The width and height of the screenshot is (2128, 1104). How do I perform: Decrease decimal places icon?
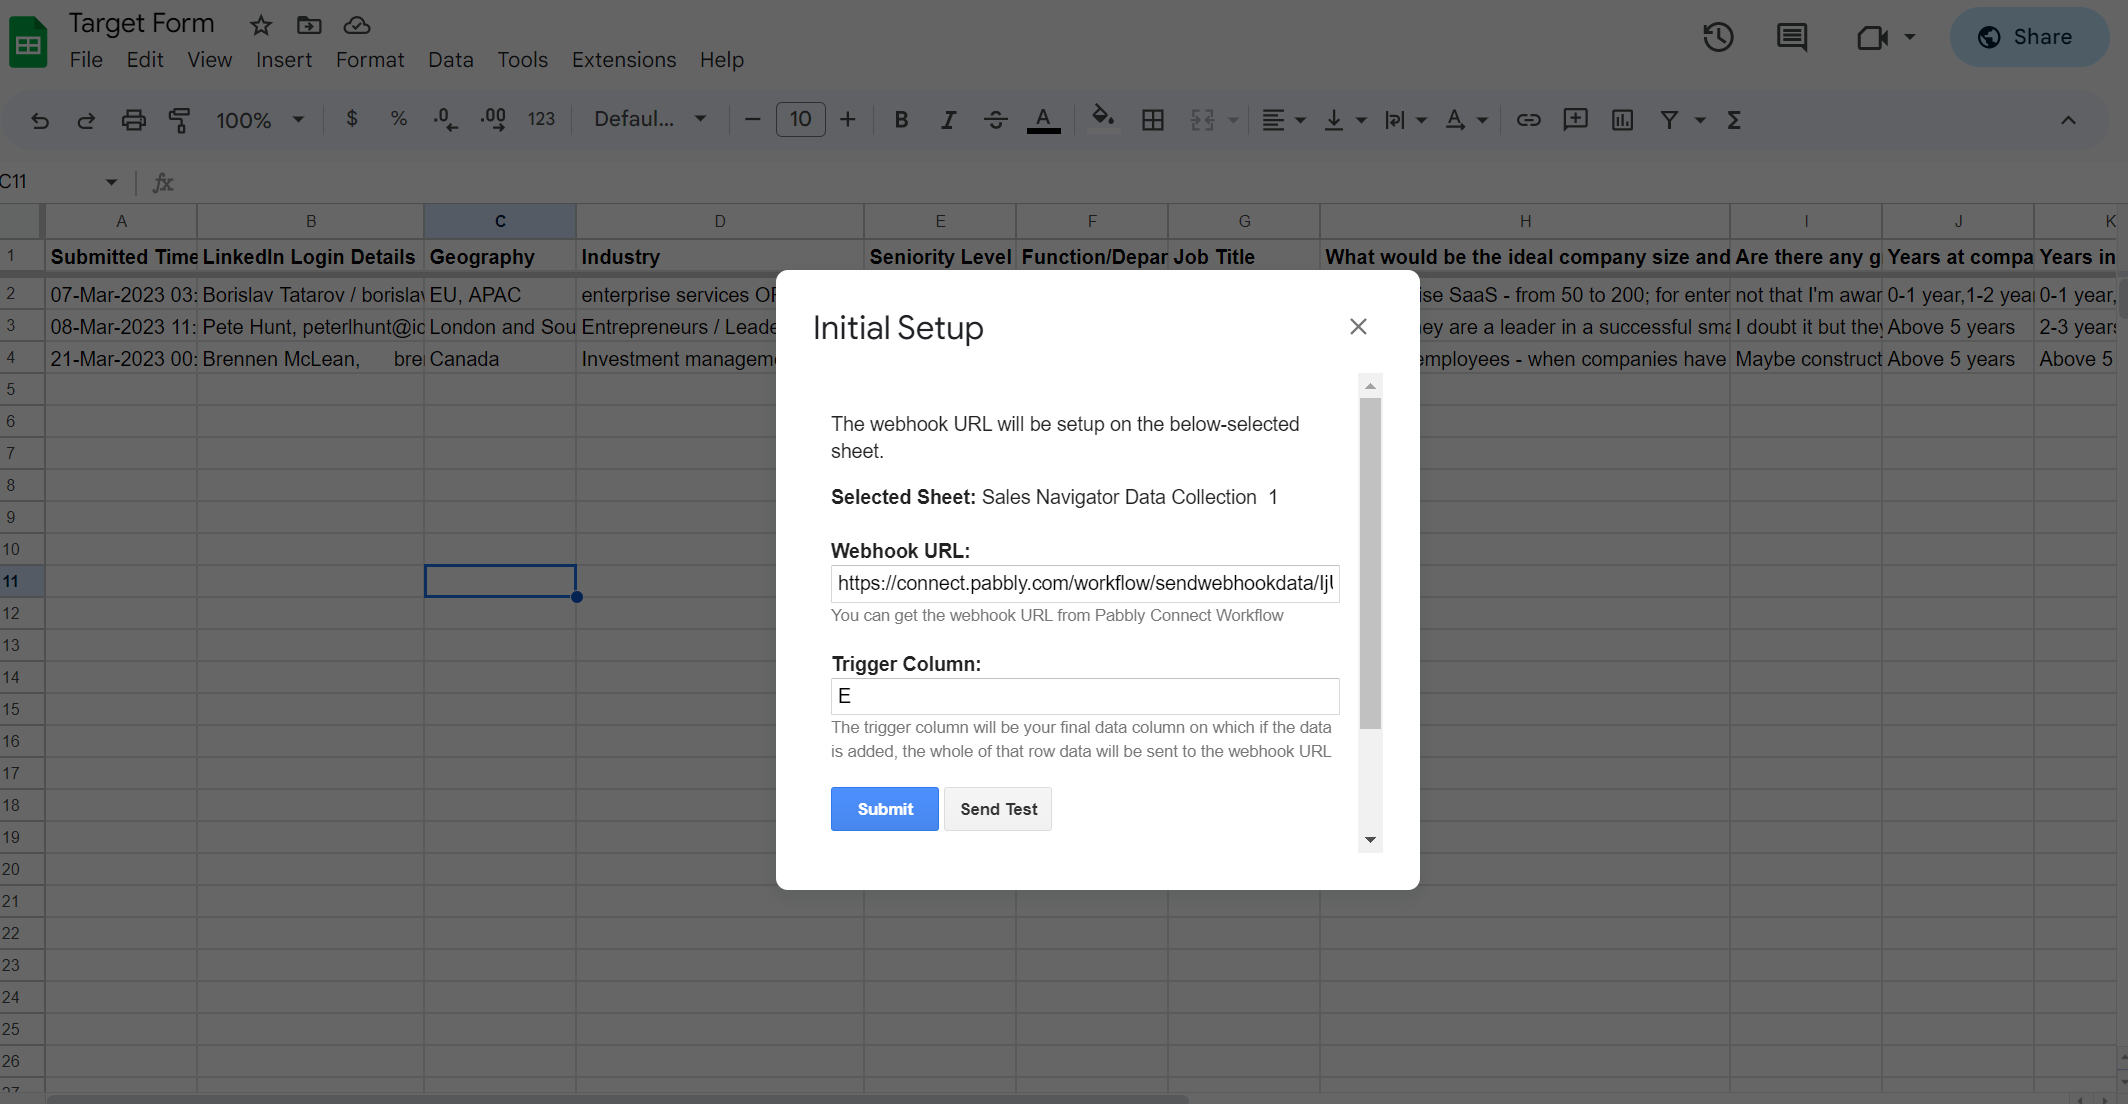445,120
